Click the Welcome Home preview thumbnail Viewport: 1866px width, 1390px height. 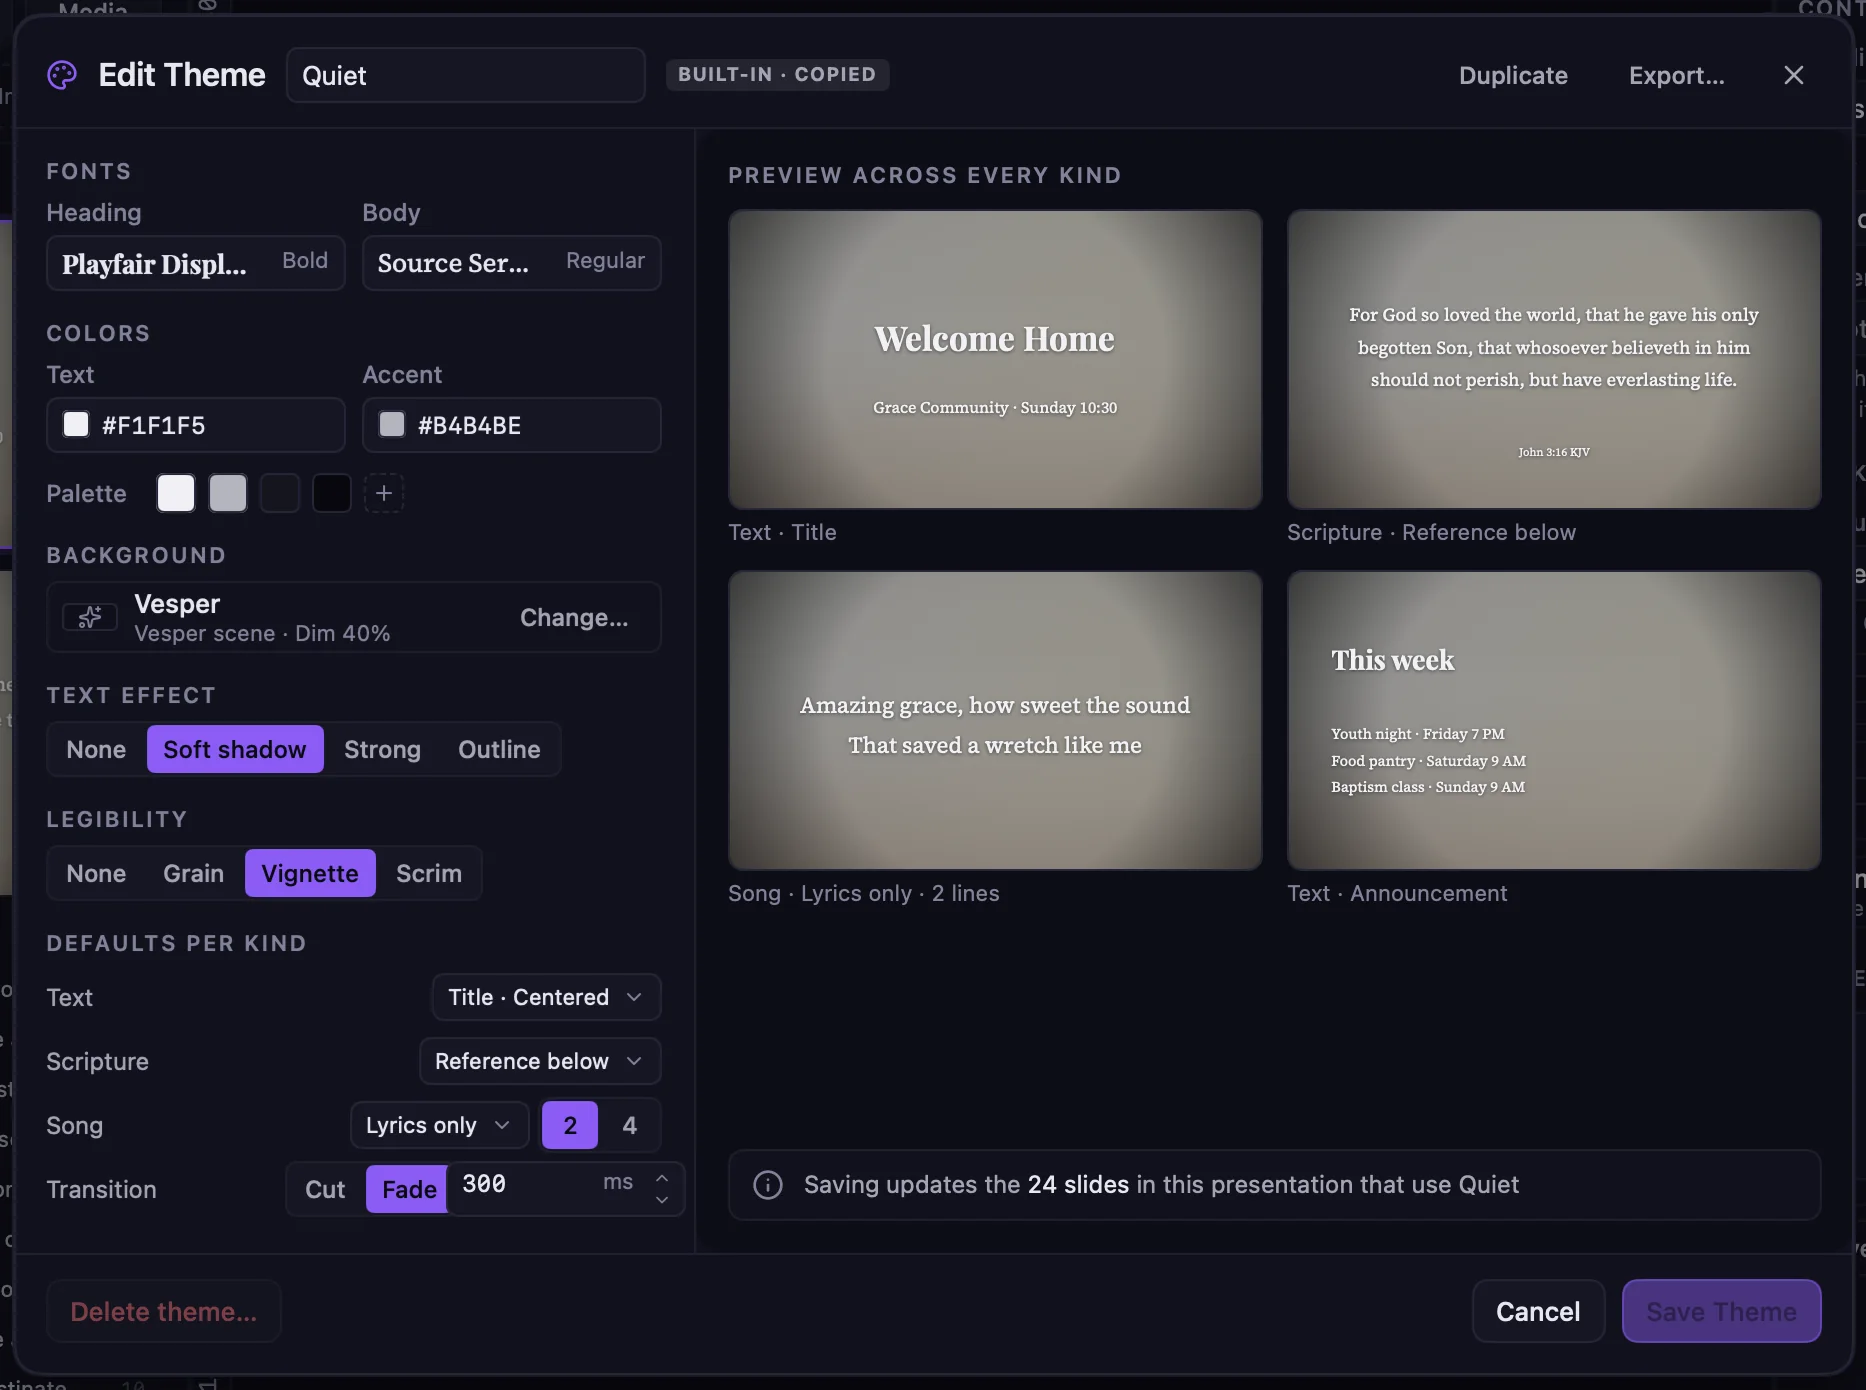995,359
